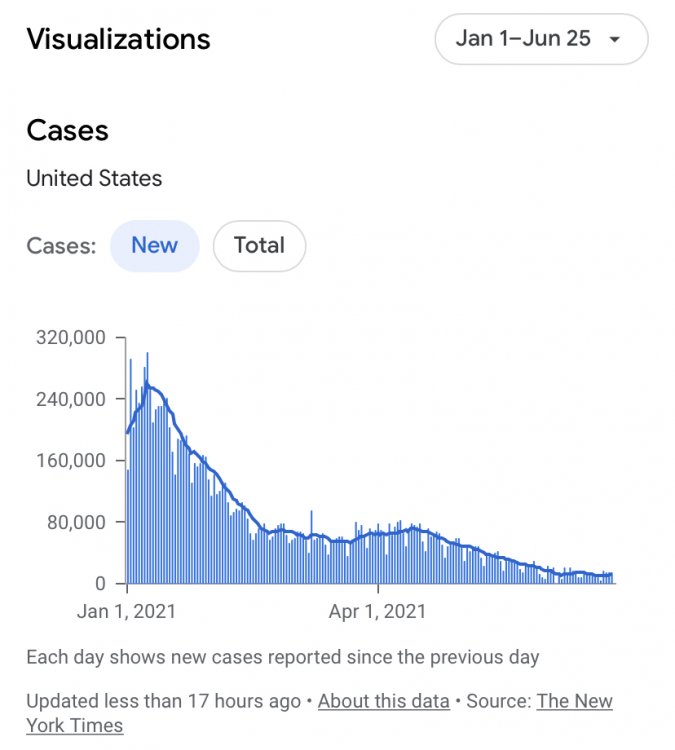Screen dimensions: 675x750
Task: Click the Visualizations heading
Action: tap(119, 39)
